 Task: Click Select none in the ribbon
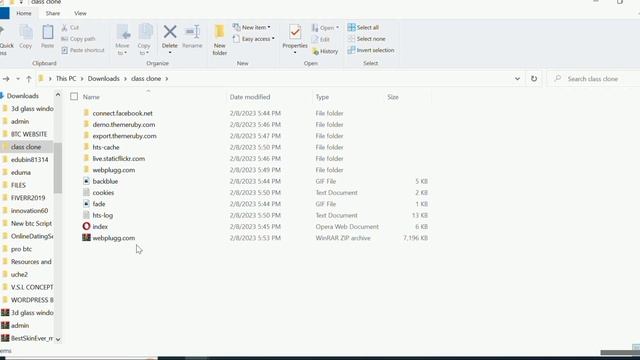[x=367, y=39]
